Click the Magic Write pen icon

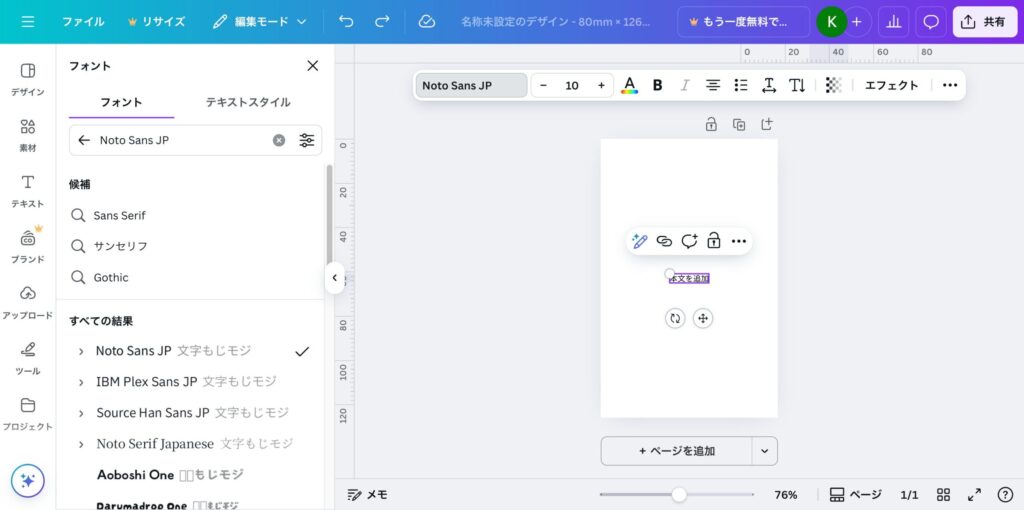pos(640,241)
